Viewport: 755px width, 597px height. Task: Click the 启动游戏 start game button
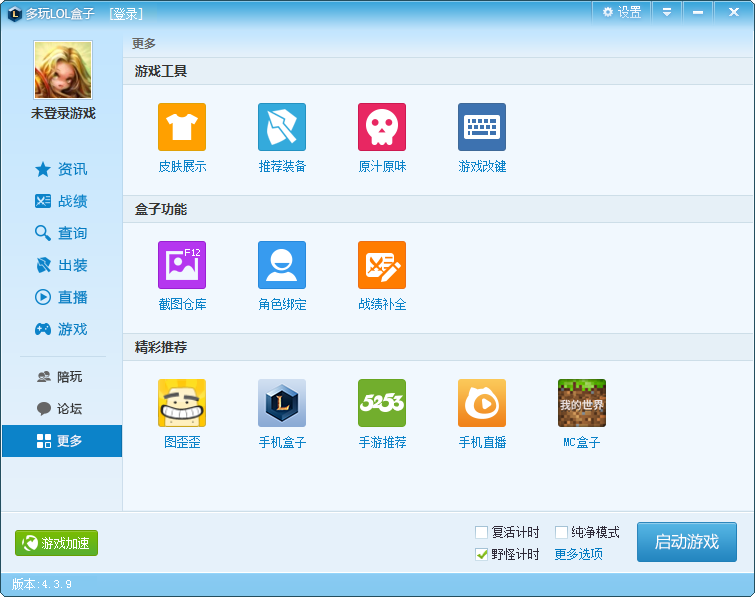[686, 542]
